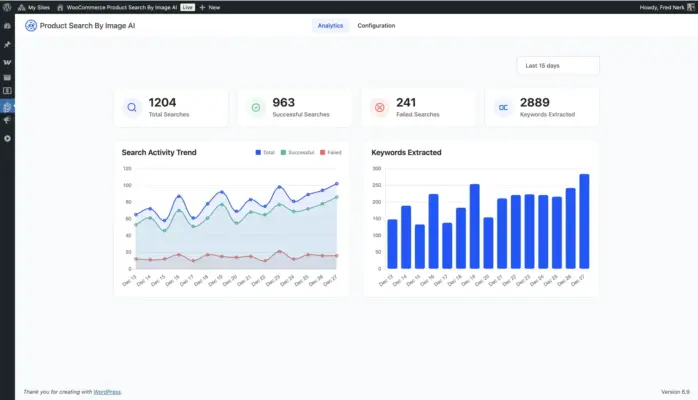
Task: Open the Posts pushpin sidebar icon
Action: (x=7, y=44)
